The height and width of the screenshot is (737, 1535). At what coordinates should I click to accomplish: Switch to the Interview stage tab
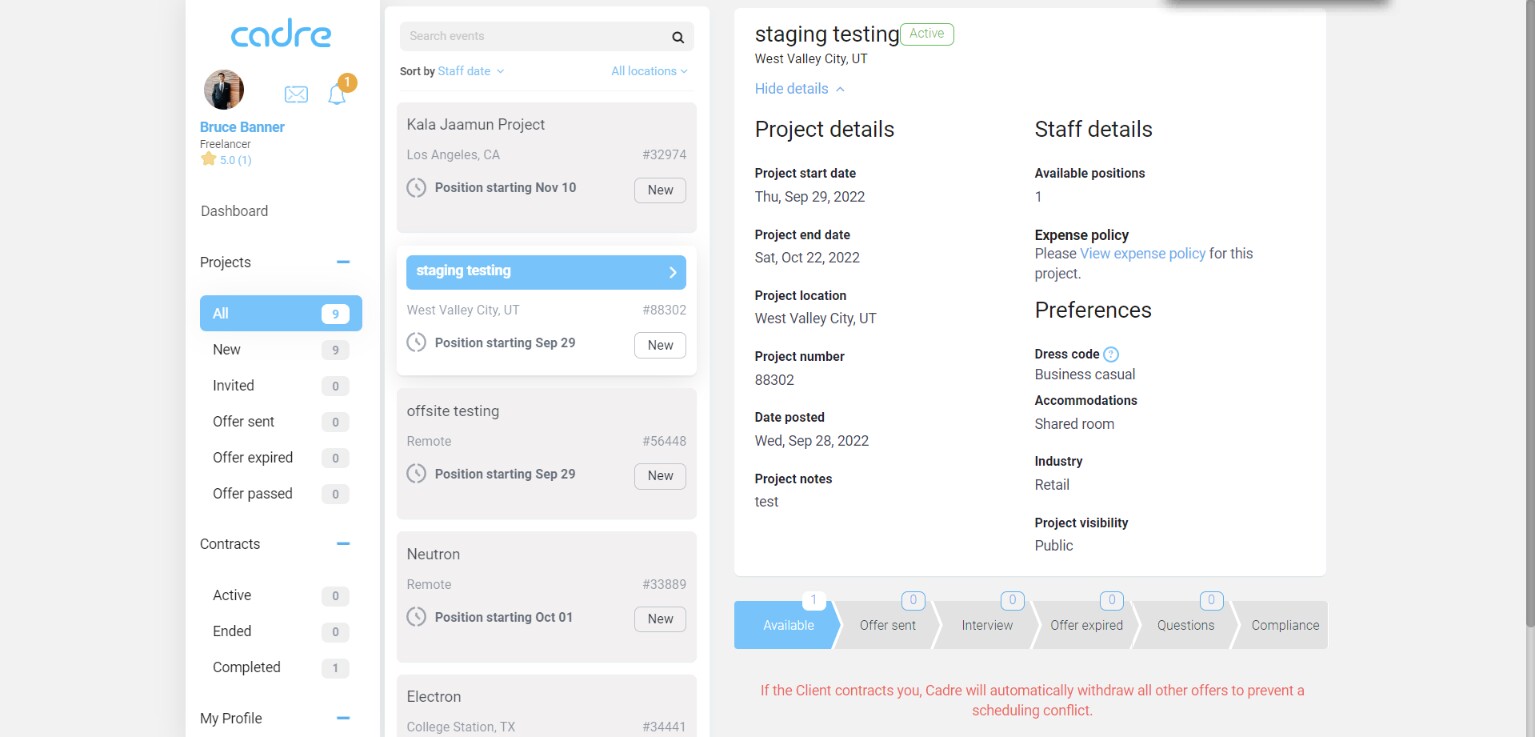pos(987,625)
